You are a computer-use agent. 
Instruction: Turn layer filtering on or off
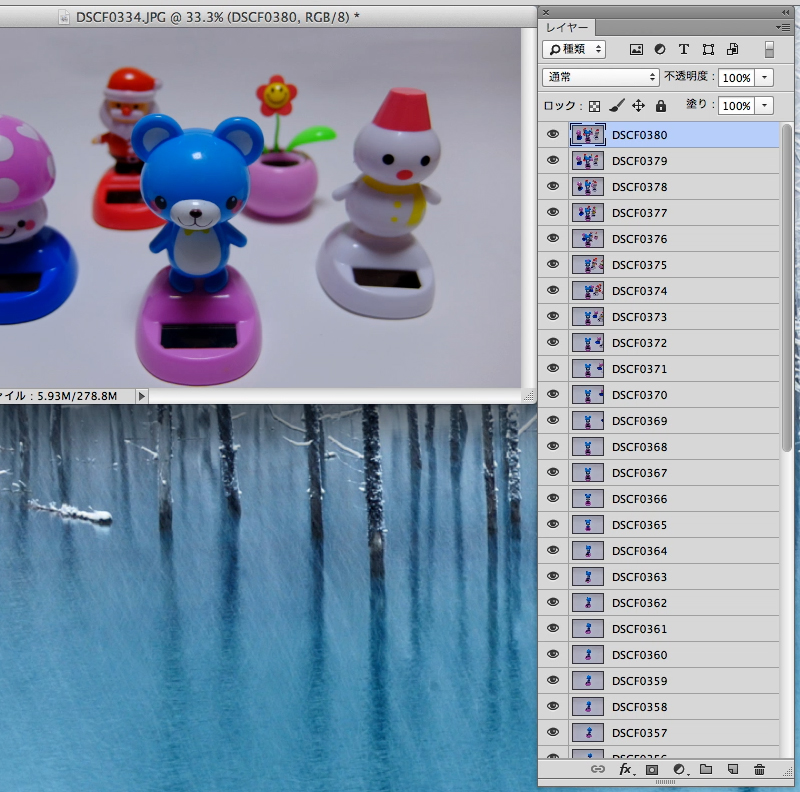[769, 49]
